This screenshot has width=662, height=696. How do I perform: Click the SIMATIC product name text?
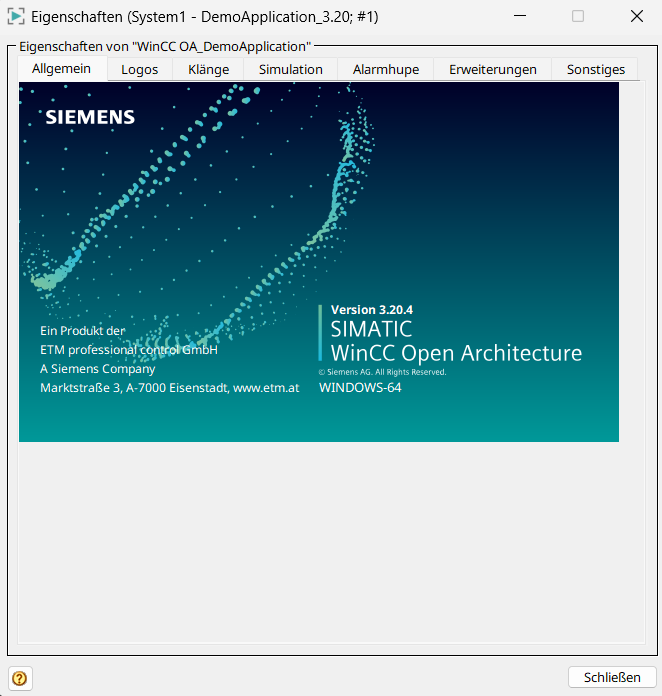tap(371, 329)
